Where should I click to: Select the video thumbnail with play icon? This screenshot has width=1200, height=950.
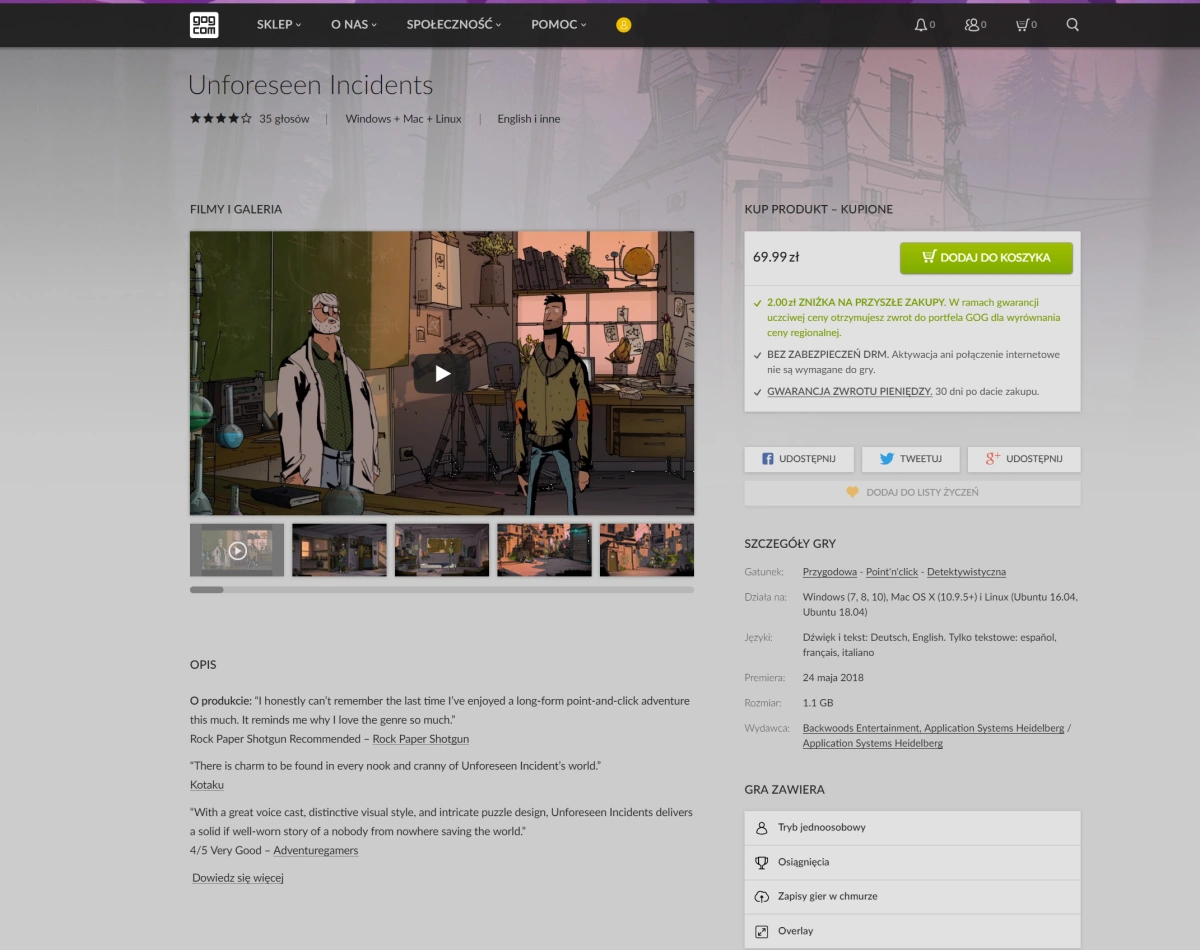[237, 550]
